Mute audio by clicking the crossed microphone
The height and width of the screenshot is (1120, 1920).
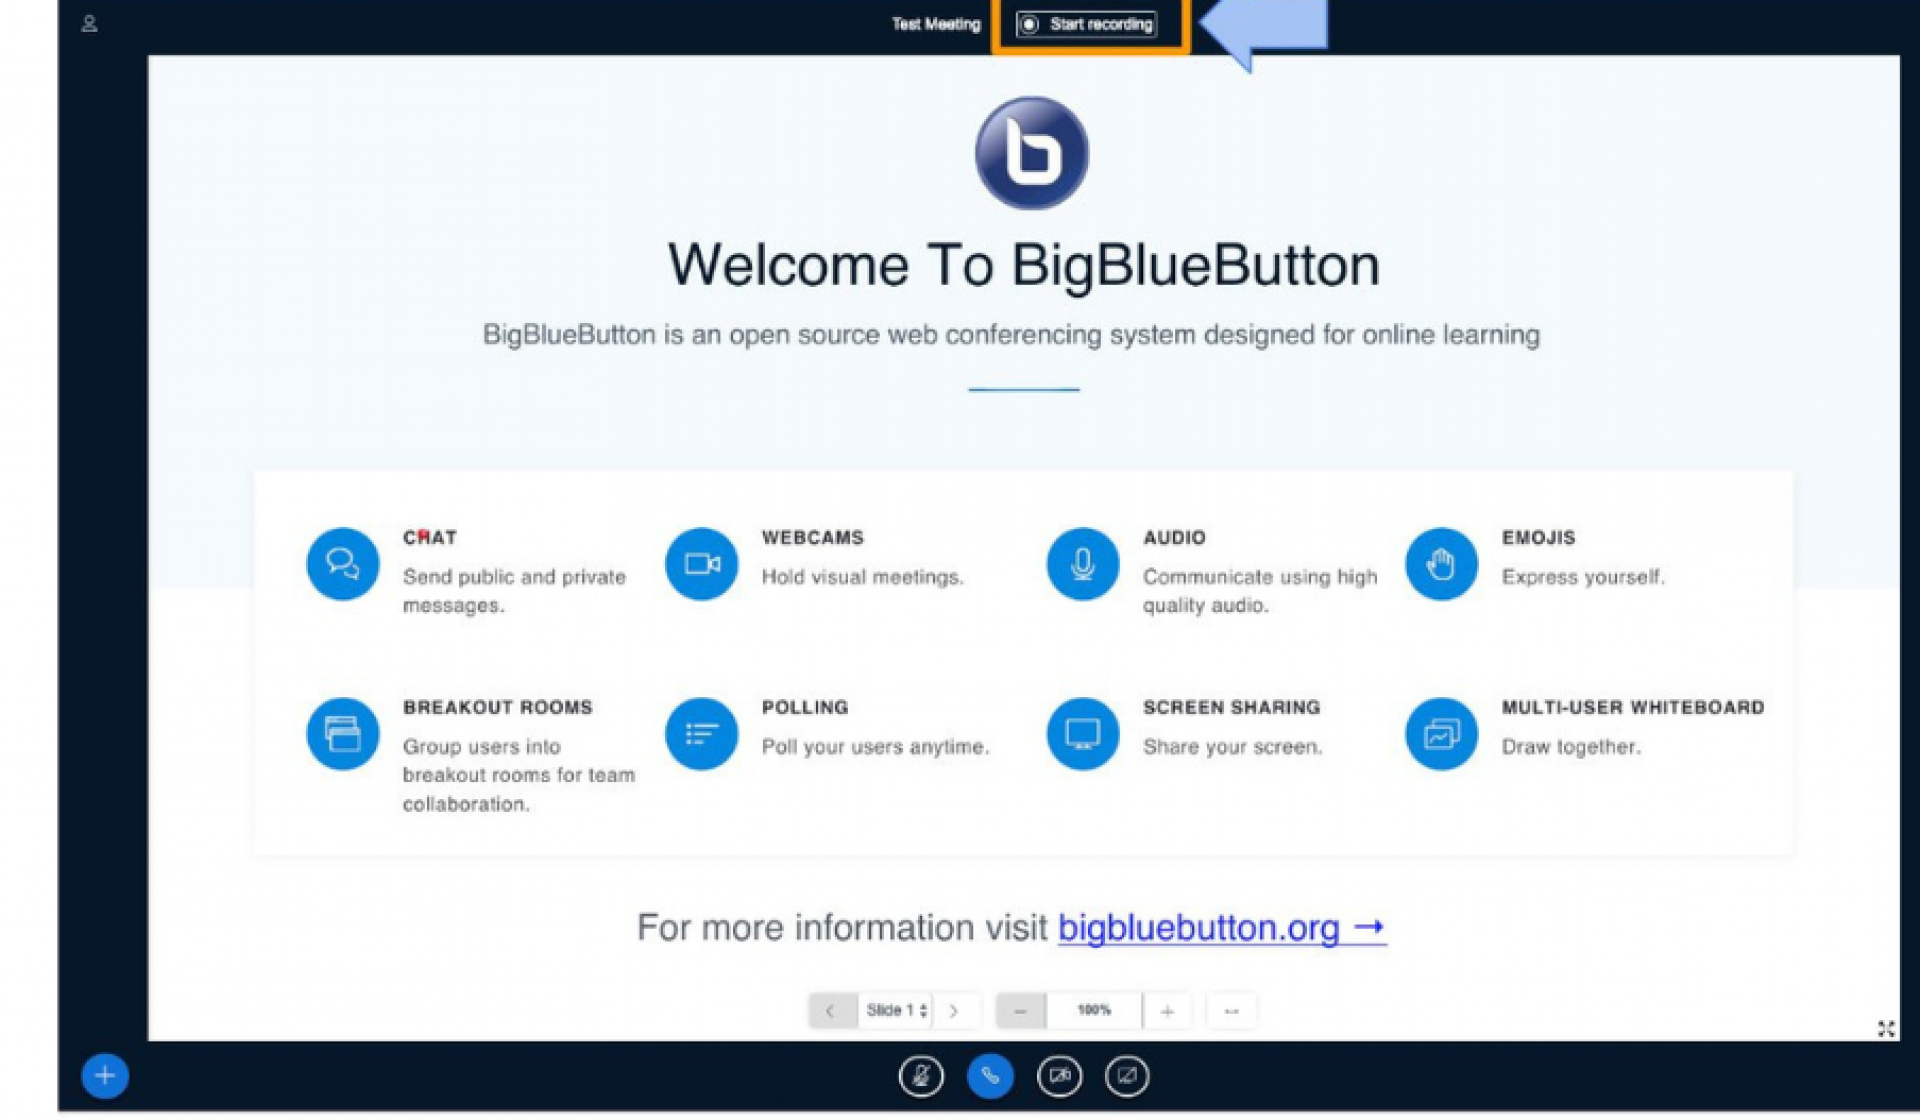tap(922, 1077)
